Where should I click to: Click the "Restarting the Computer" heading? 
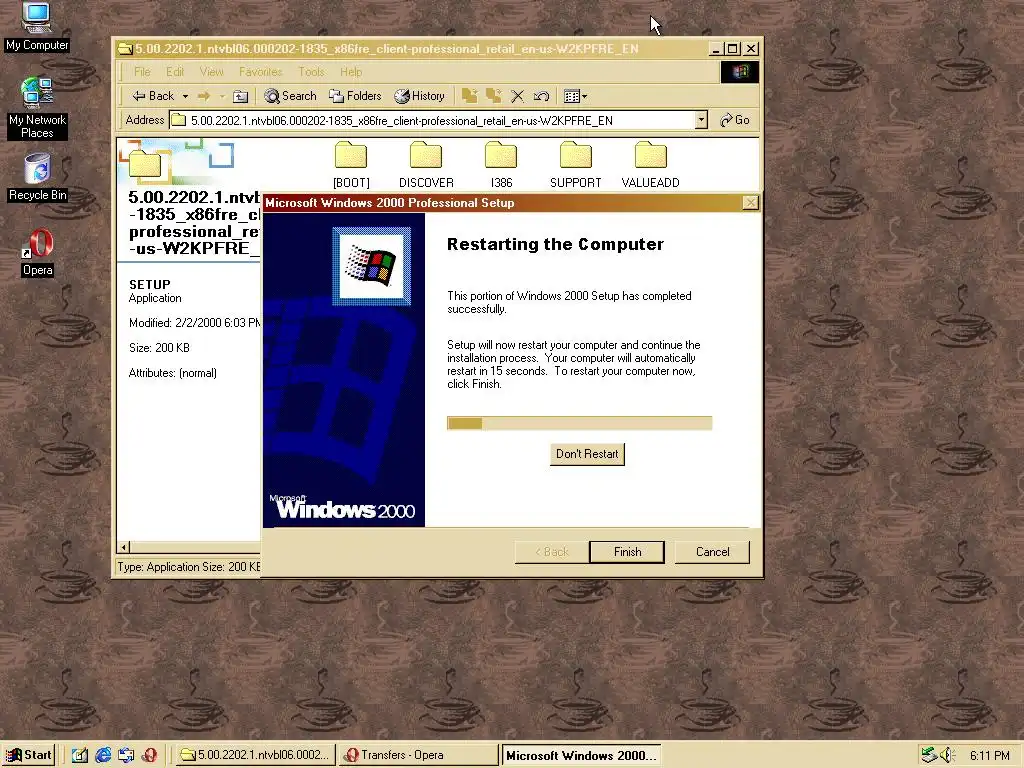555,244
